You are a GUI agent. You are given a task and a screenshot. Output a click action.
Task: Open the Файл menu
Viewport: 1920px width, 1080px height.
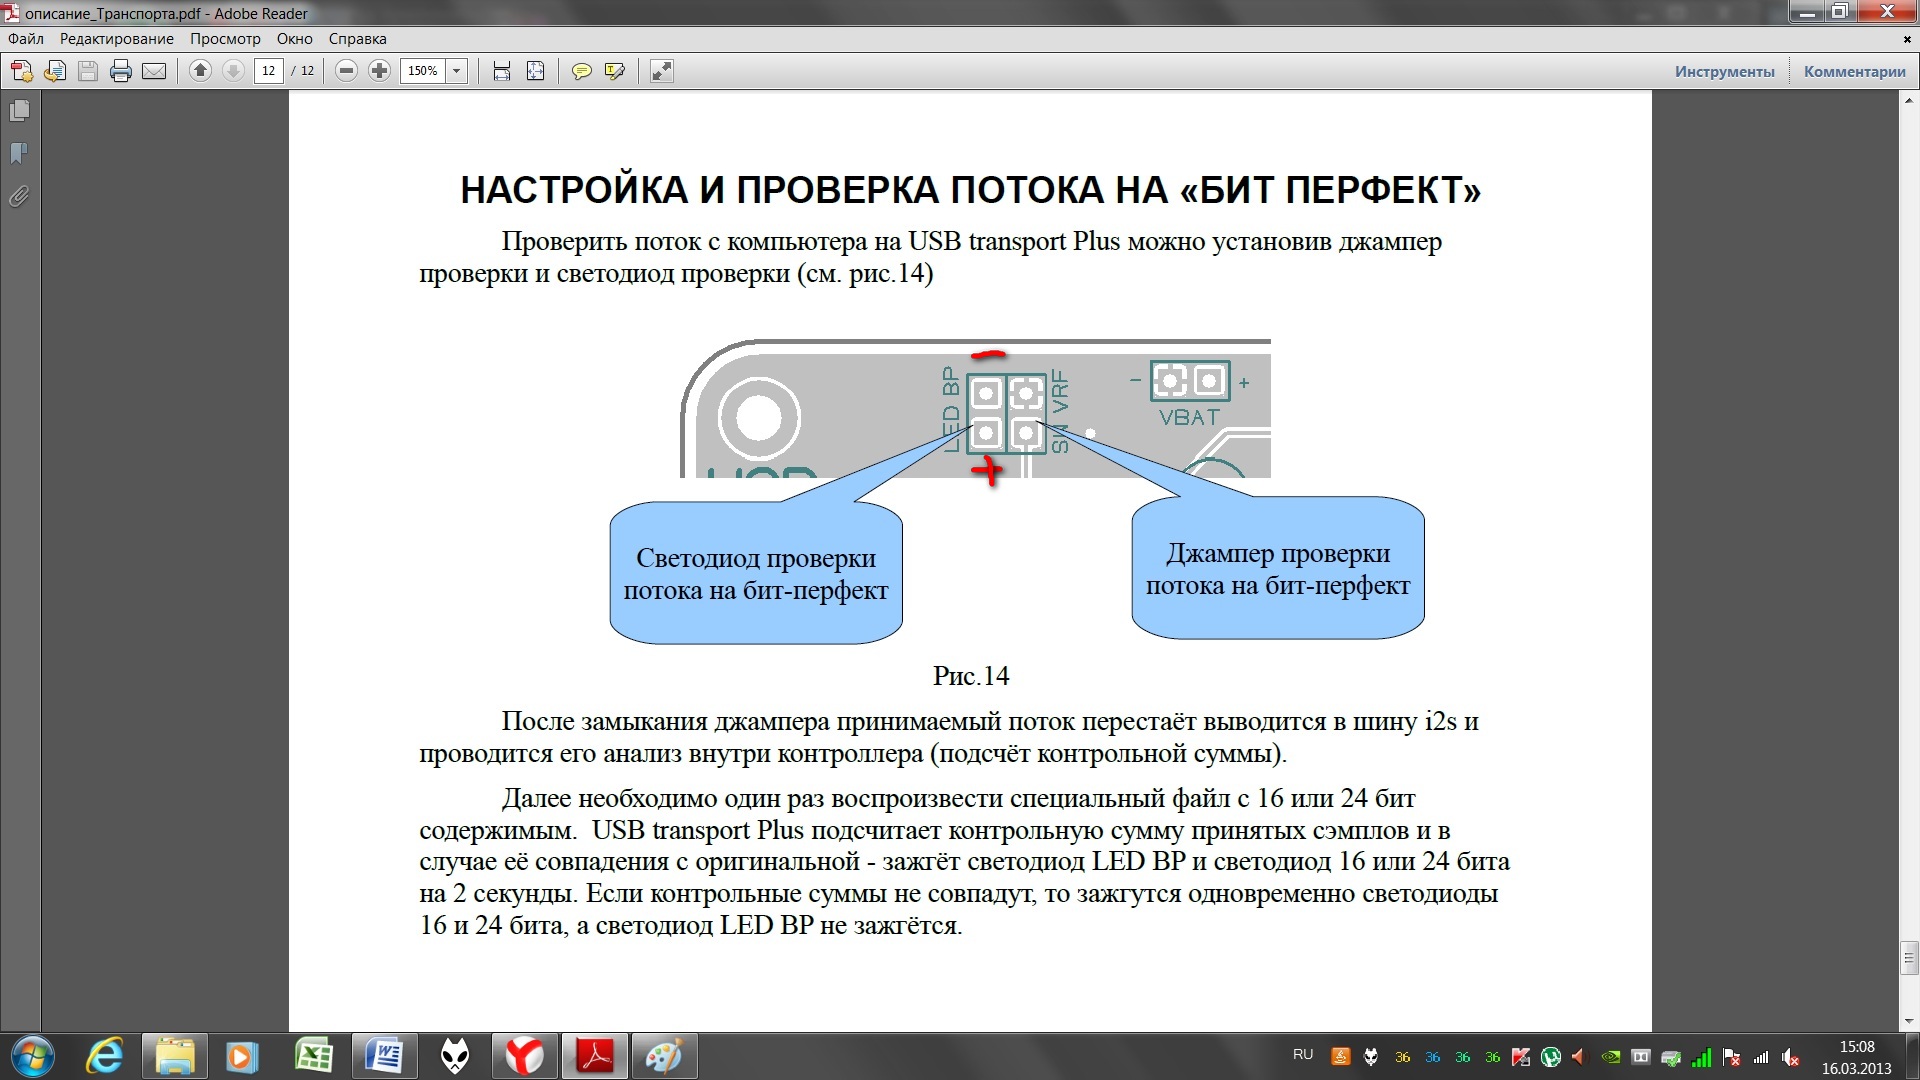(x=26, y=39)
